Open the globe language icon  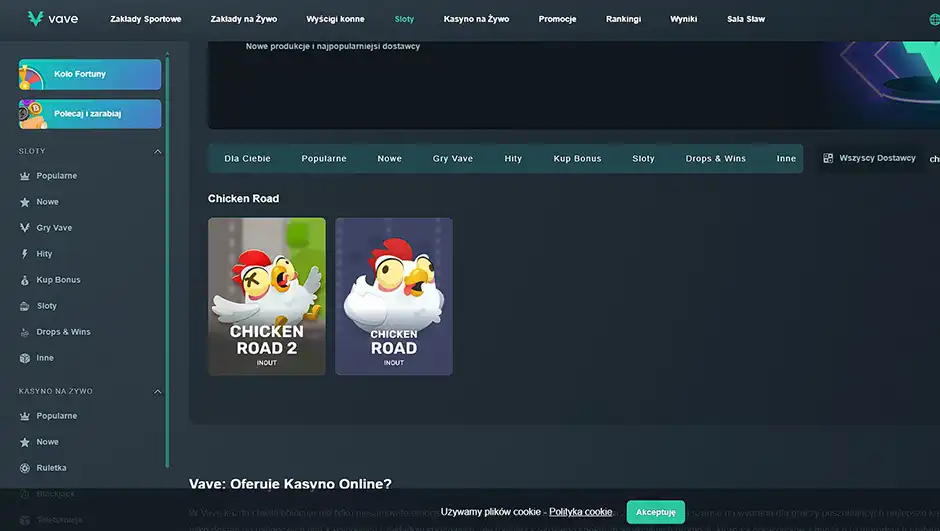(x=934, y=19)
